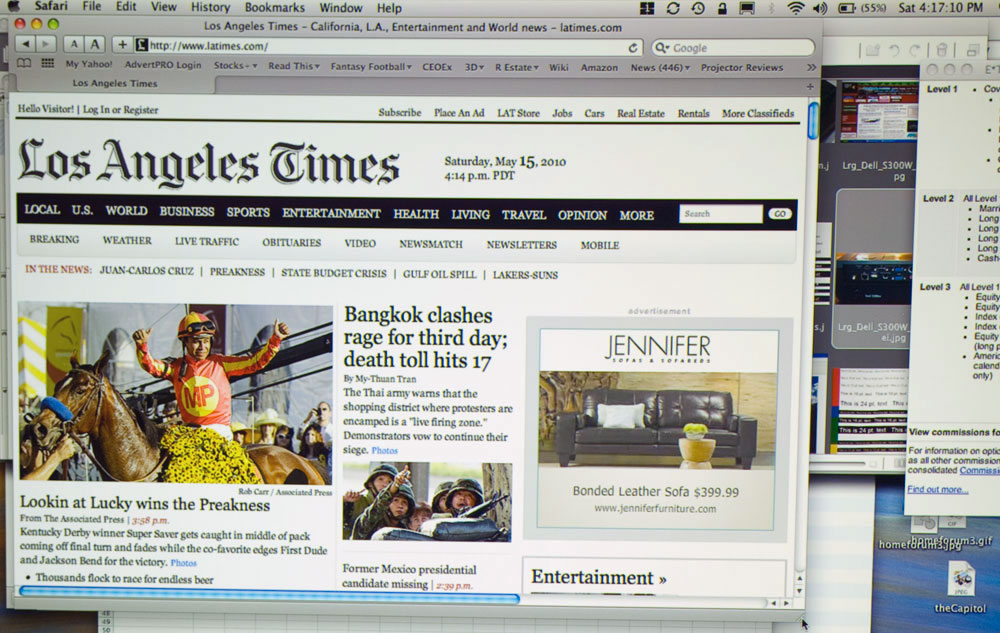Click the Jennifer sofa advertisement
Viewport: 1000px width, 633px height.
[657, 429]
